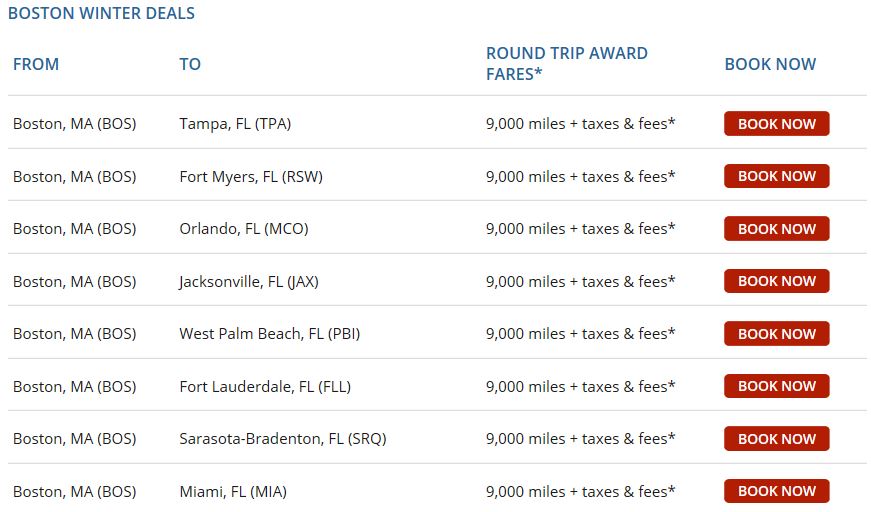Click the Orlando, FL (MCO) destination cell
The image size is (871, 512).
tap(244, 229)
